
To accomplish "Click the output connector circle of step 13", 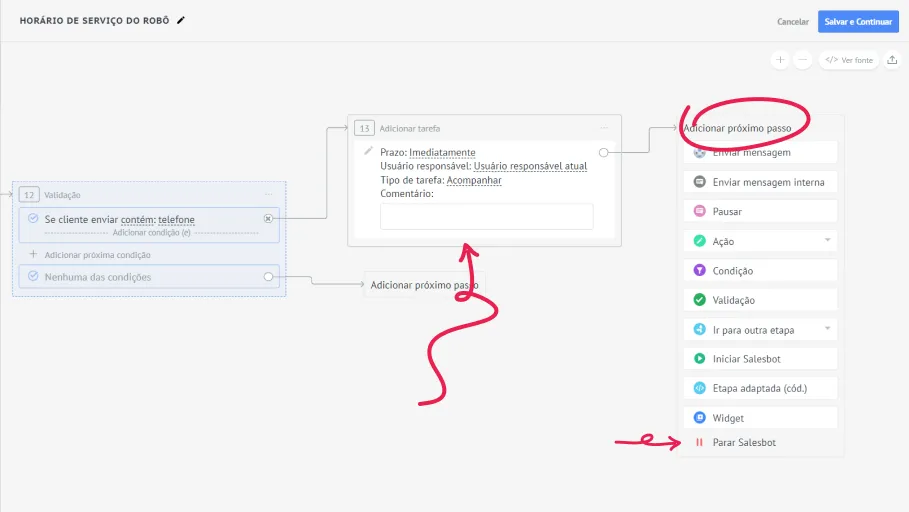I will (603, 152).
